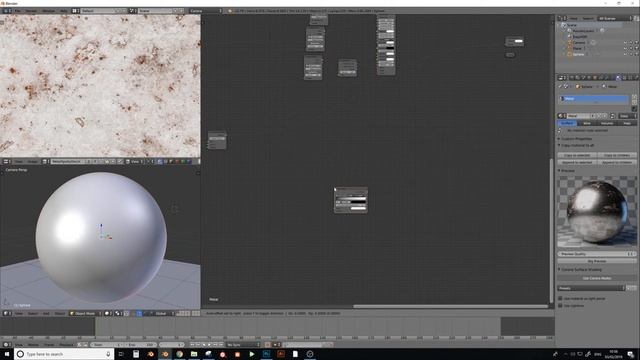Click the Big Preview button
The height and width of the screenshot is (360, 640).
(597, 261)
